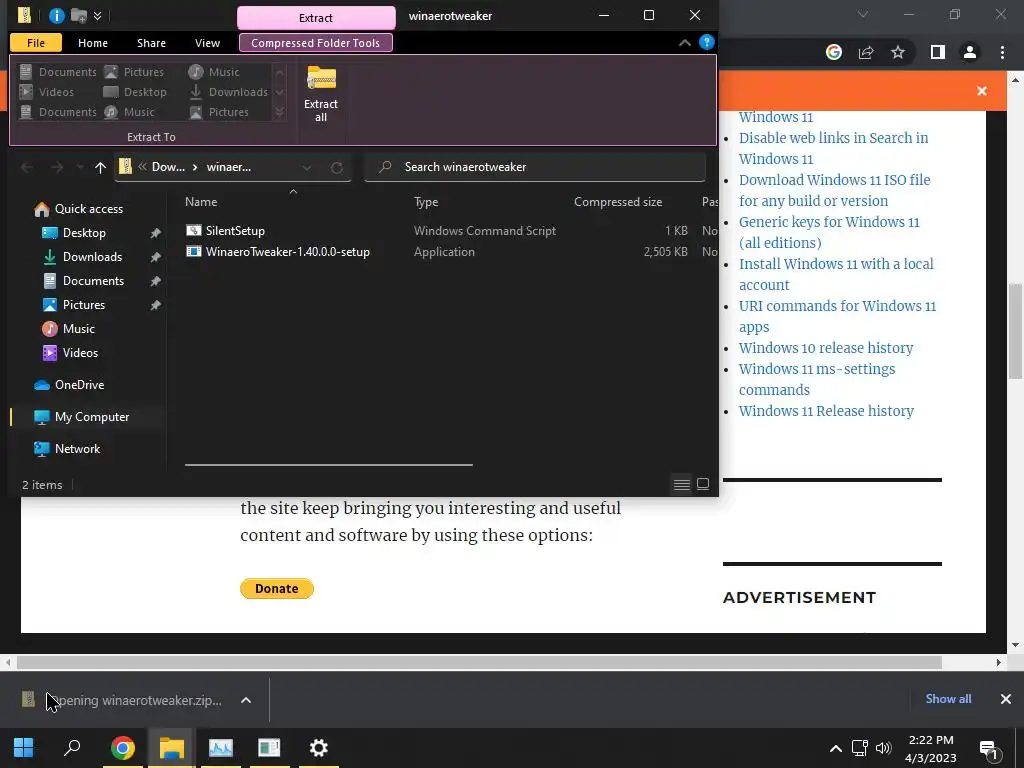Switch to details view layout icon
This screenshot has width=1024, height=768.
coord(681,485)
